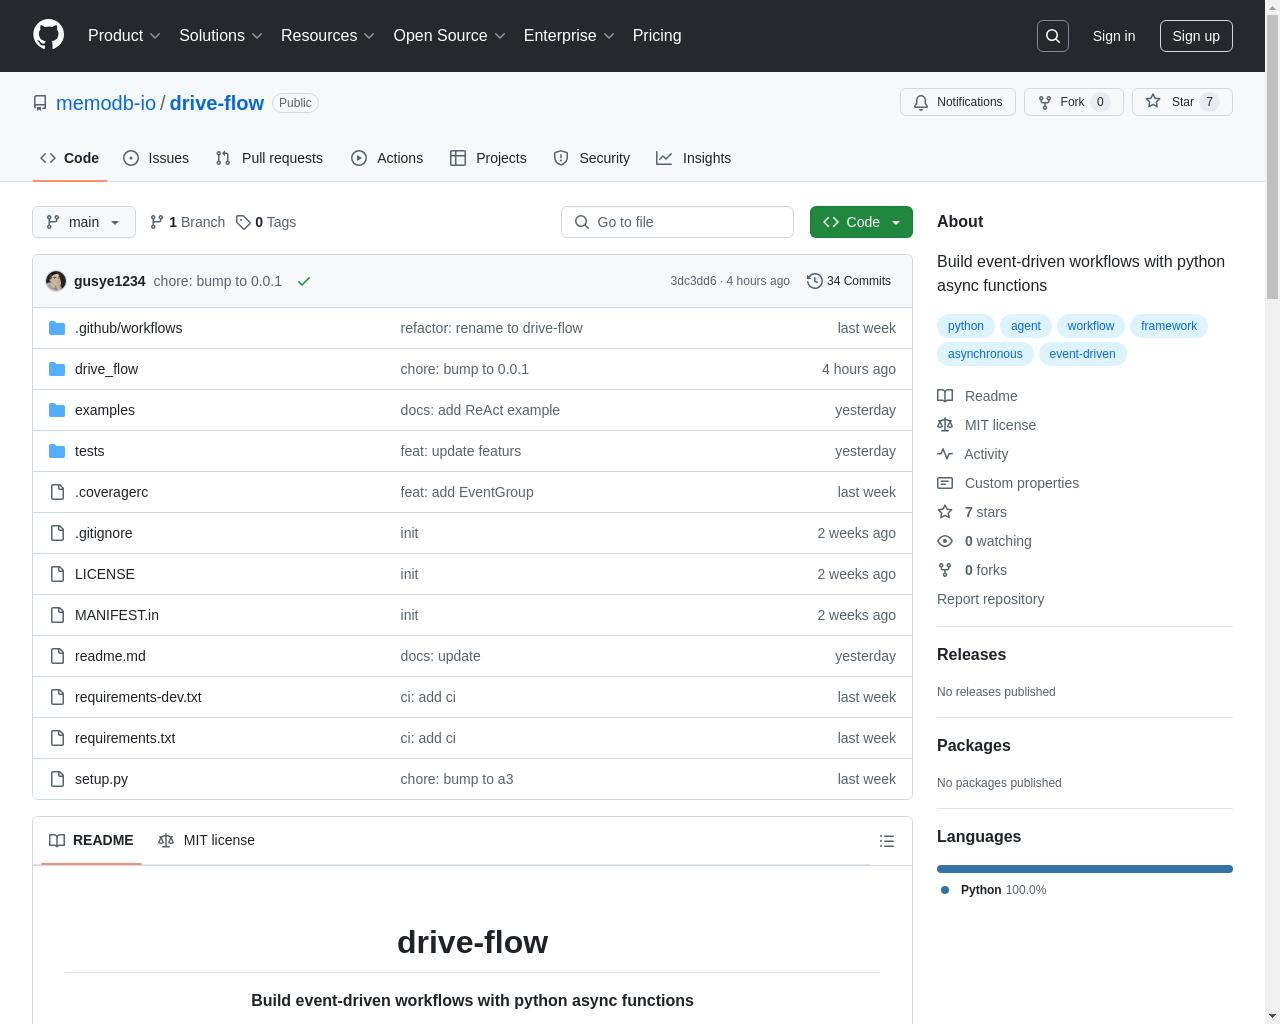Viewport: 1280px width, 1024px height.
Task: Click the branch icon beside 1 Branch
Action: point(157,222)
